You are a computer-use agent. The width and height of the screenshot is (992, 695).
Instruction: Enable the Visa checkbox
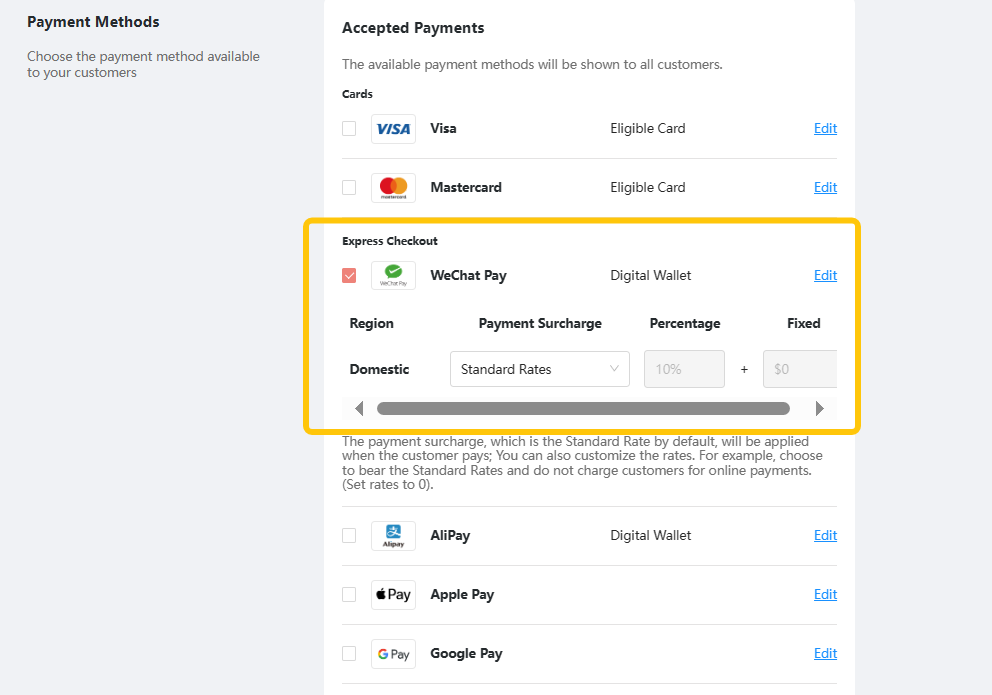click(349, 128)
